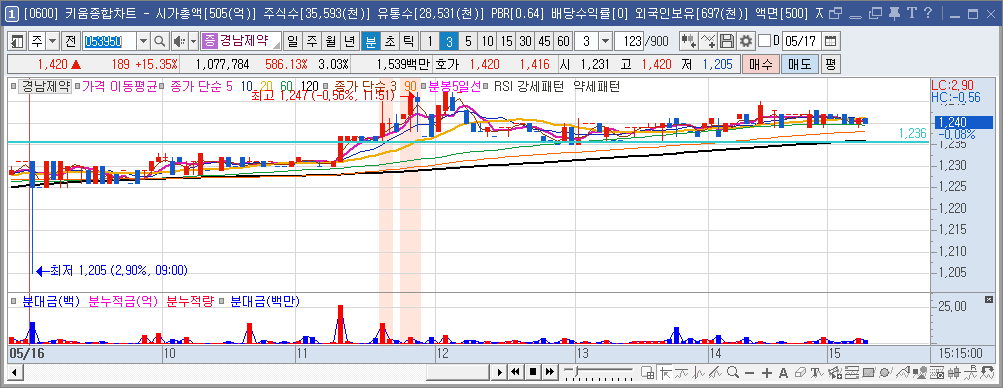Viewport: 1003px width, 388px height.
Task: Play the chart replay
Action: coord(500,372)
